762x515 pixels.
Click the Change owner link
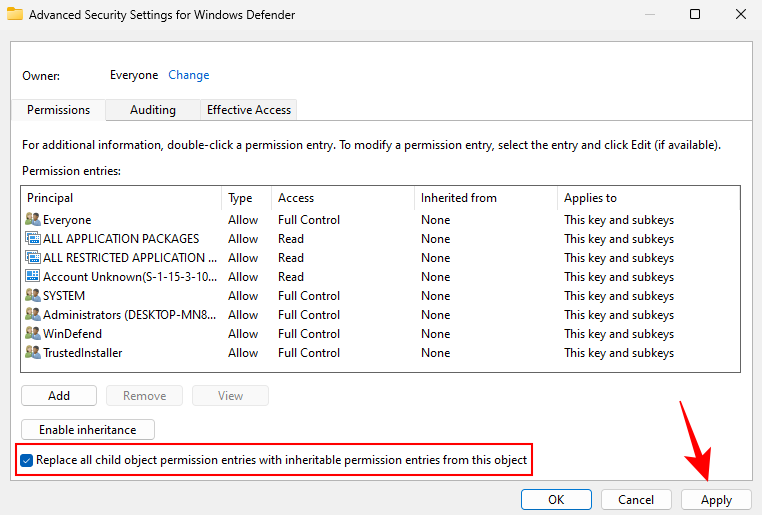coord(189,75)
